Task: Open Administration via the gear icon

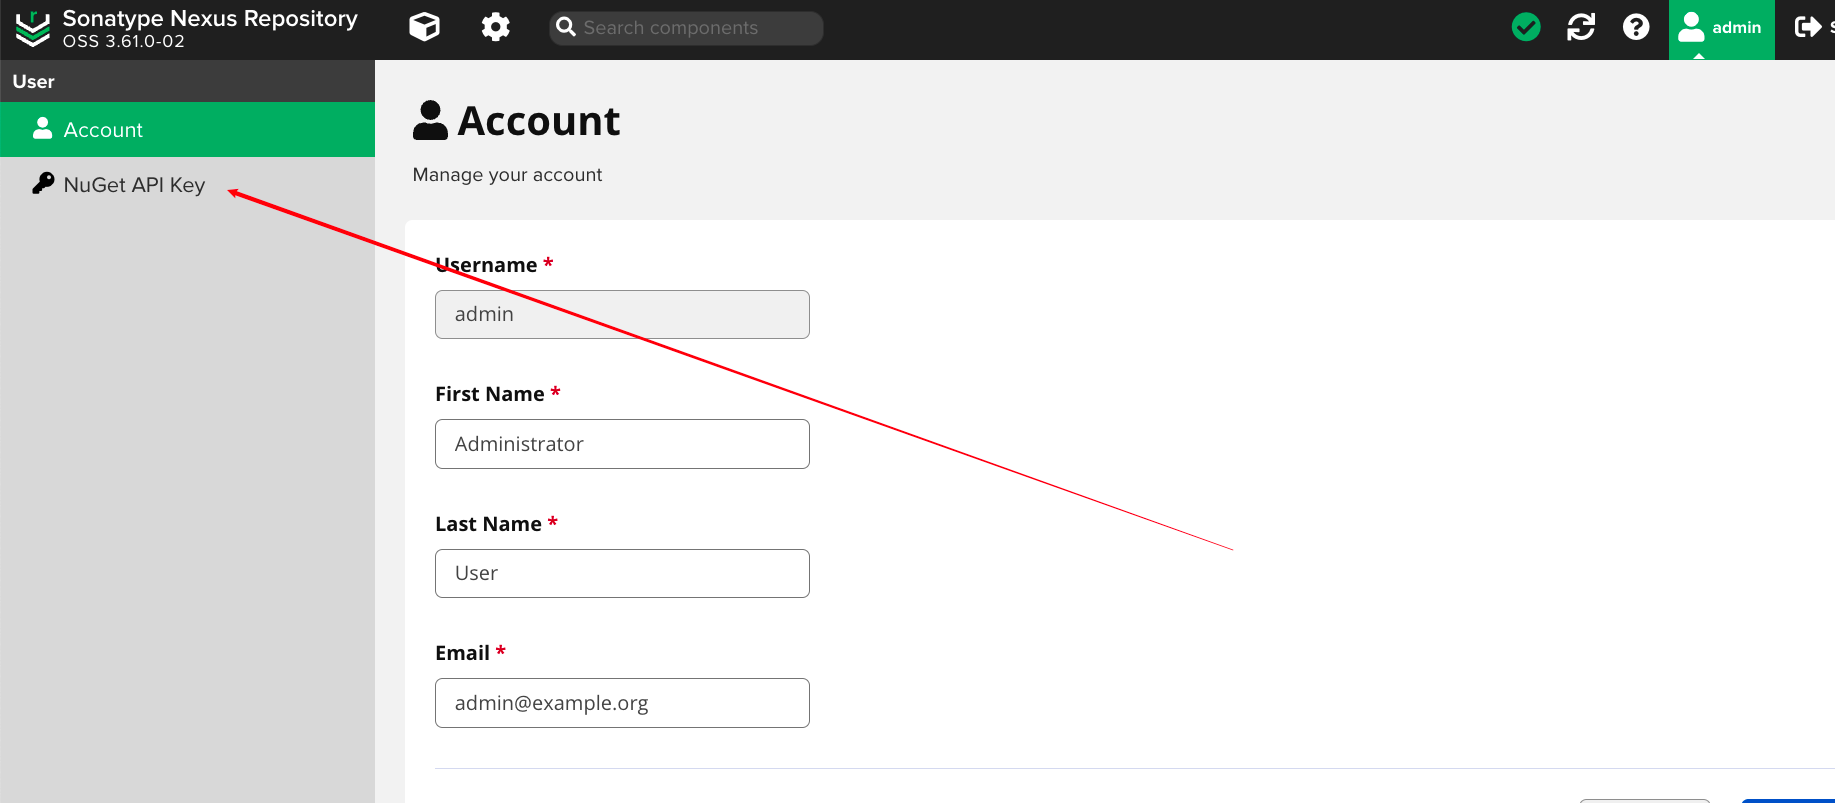Action: coord(495,27)
